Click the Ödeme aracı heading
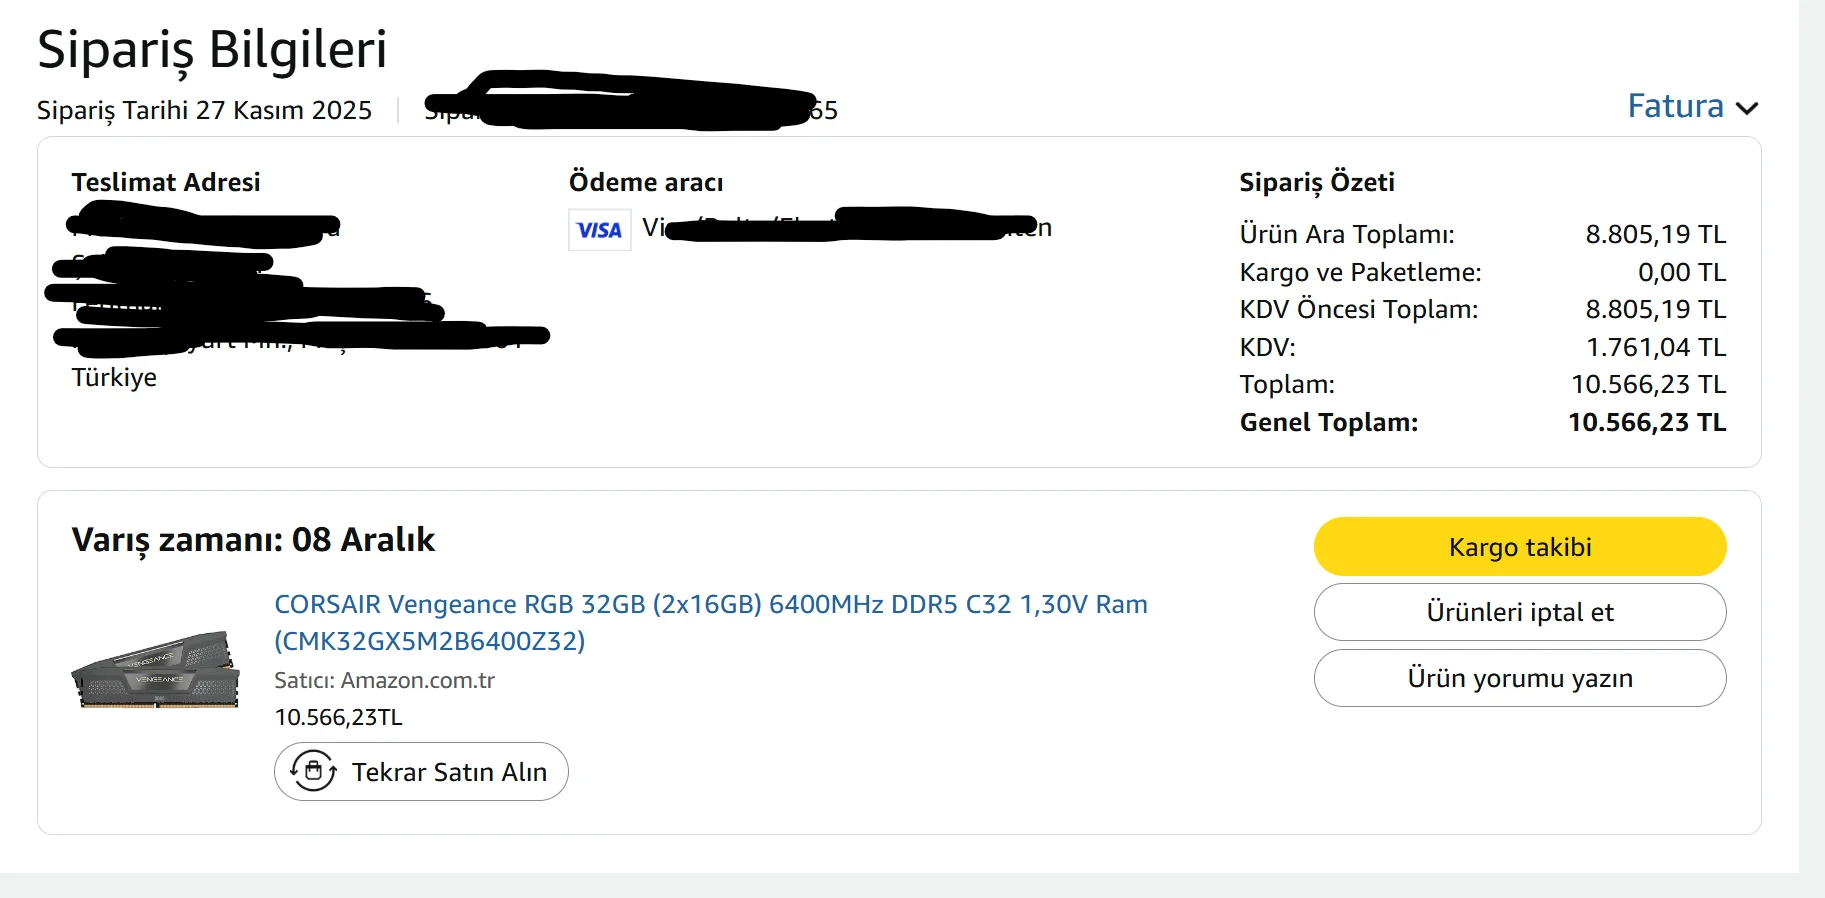This screenshot has height=898, width=1825. 645,182
